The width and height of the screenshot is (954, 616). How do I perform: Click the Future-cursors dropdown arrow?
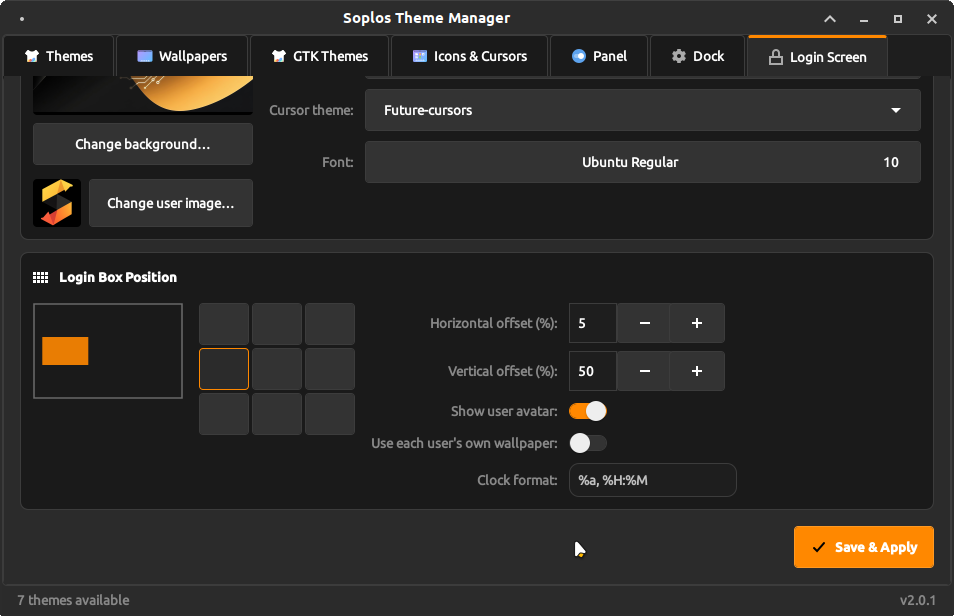(x=896, y=110)
